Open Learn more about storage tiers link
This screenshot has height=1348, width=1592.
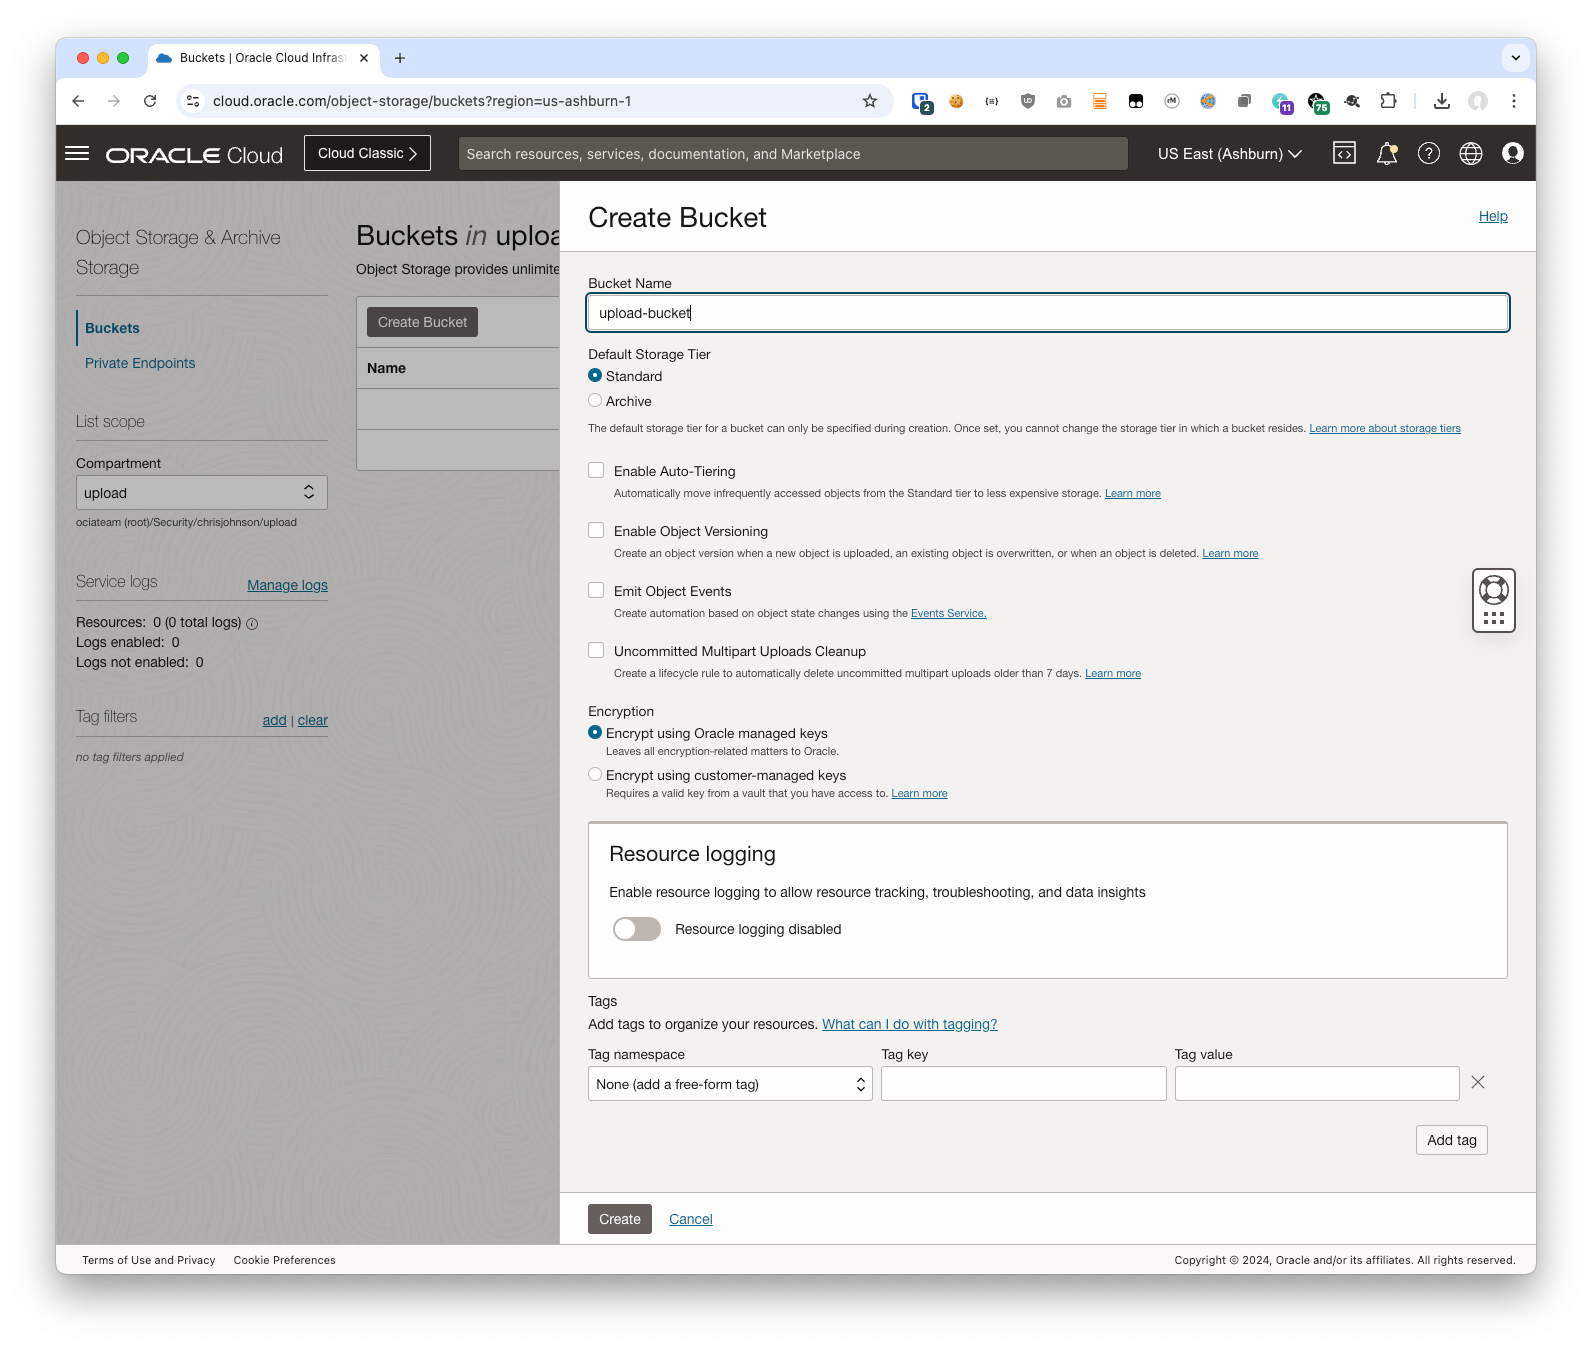[1385, 428]
